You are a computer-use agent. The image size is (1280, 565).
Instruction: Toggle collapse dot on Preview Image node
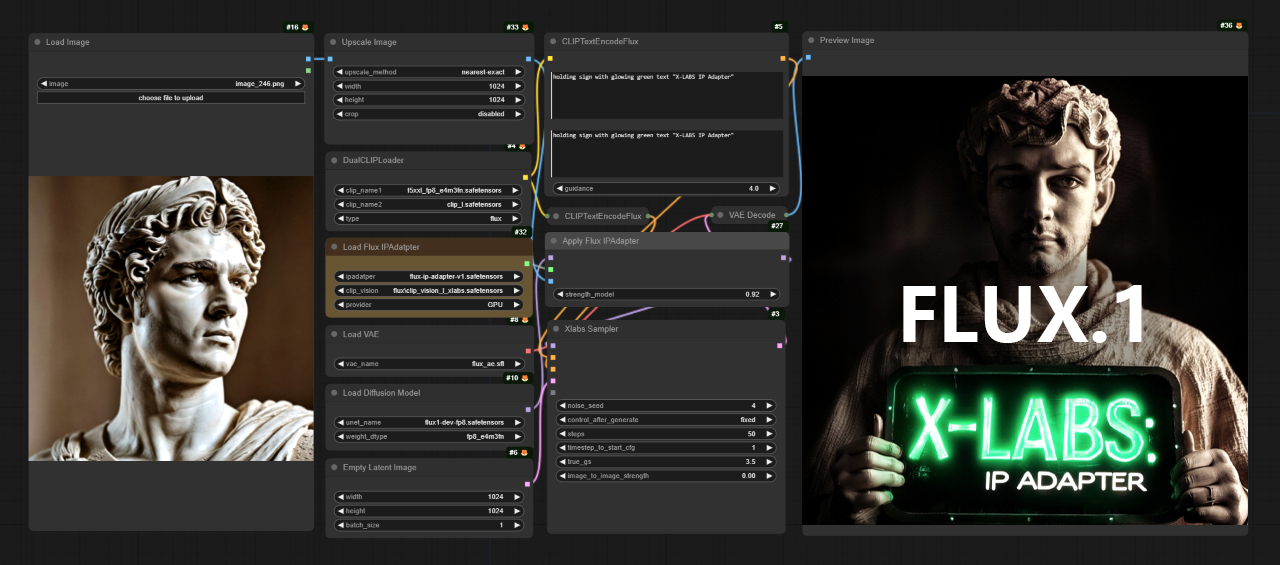click(811, 41)
